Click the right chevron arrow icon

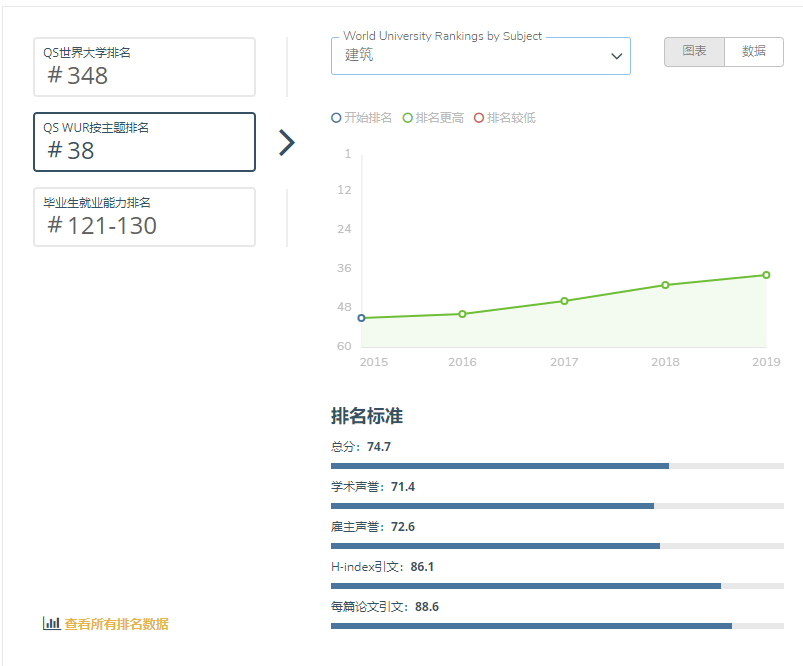tap(287, 143)
